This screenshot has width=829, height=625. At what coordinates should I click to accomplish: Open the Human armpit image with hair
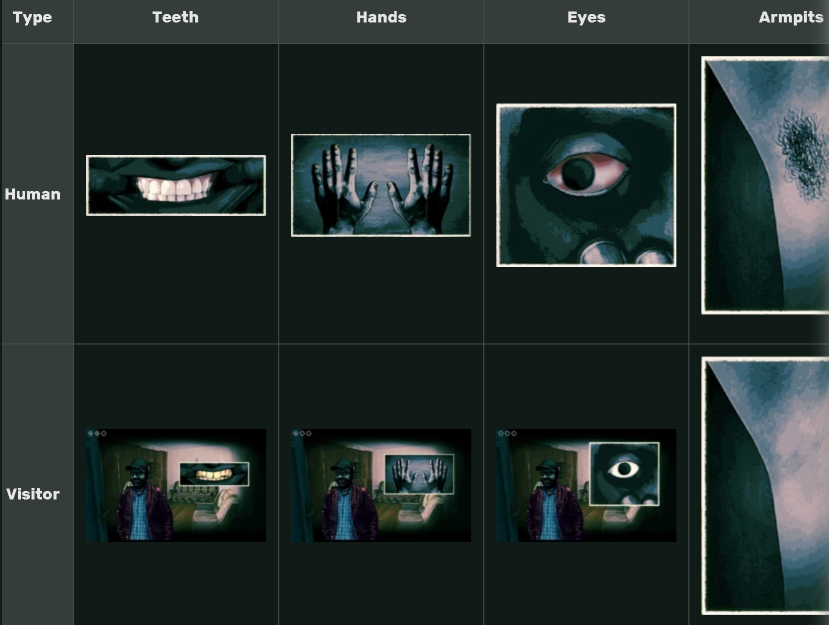coord(765,185)
